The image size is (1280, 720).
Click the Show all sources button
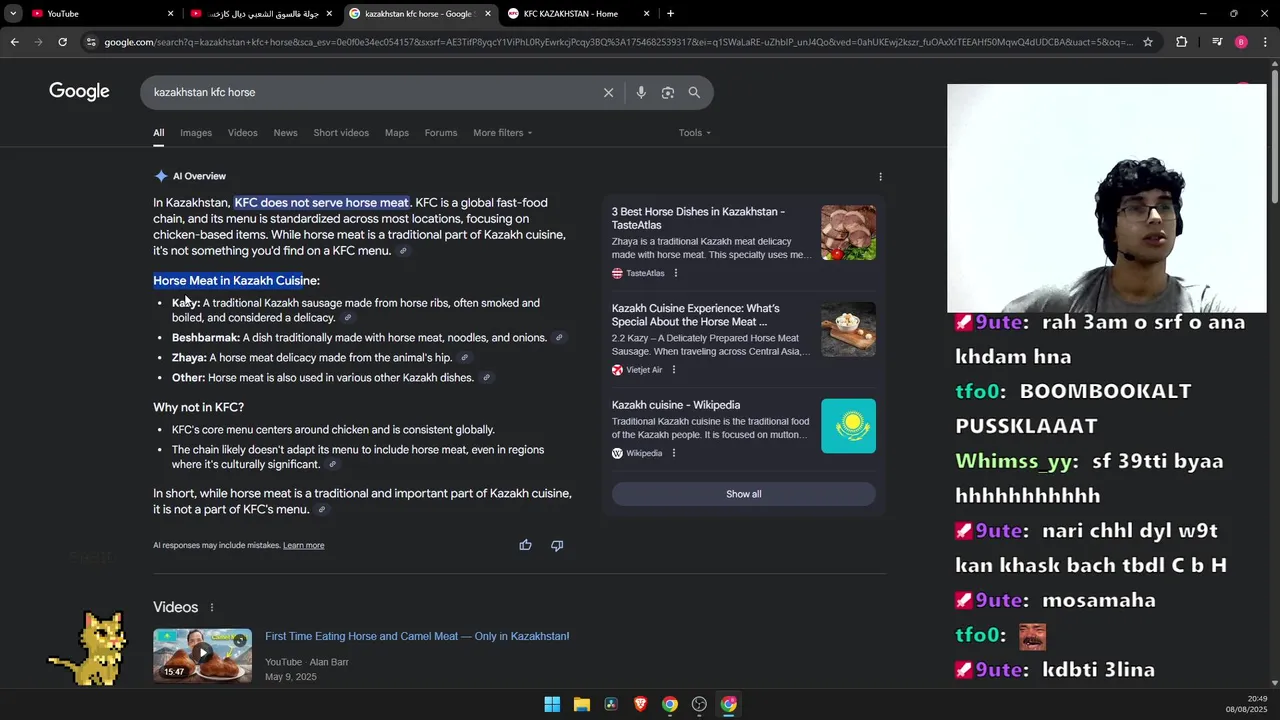click(x=743, y=494)
